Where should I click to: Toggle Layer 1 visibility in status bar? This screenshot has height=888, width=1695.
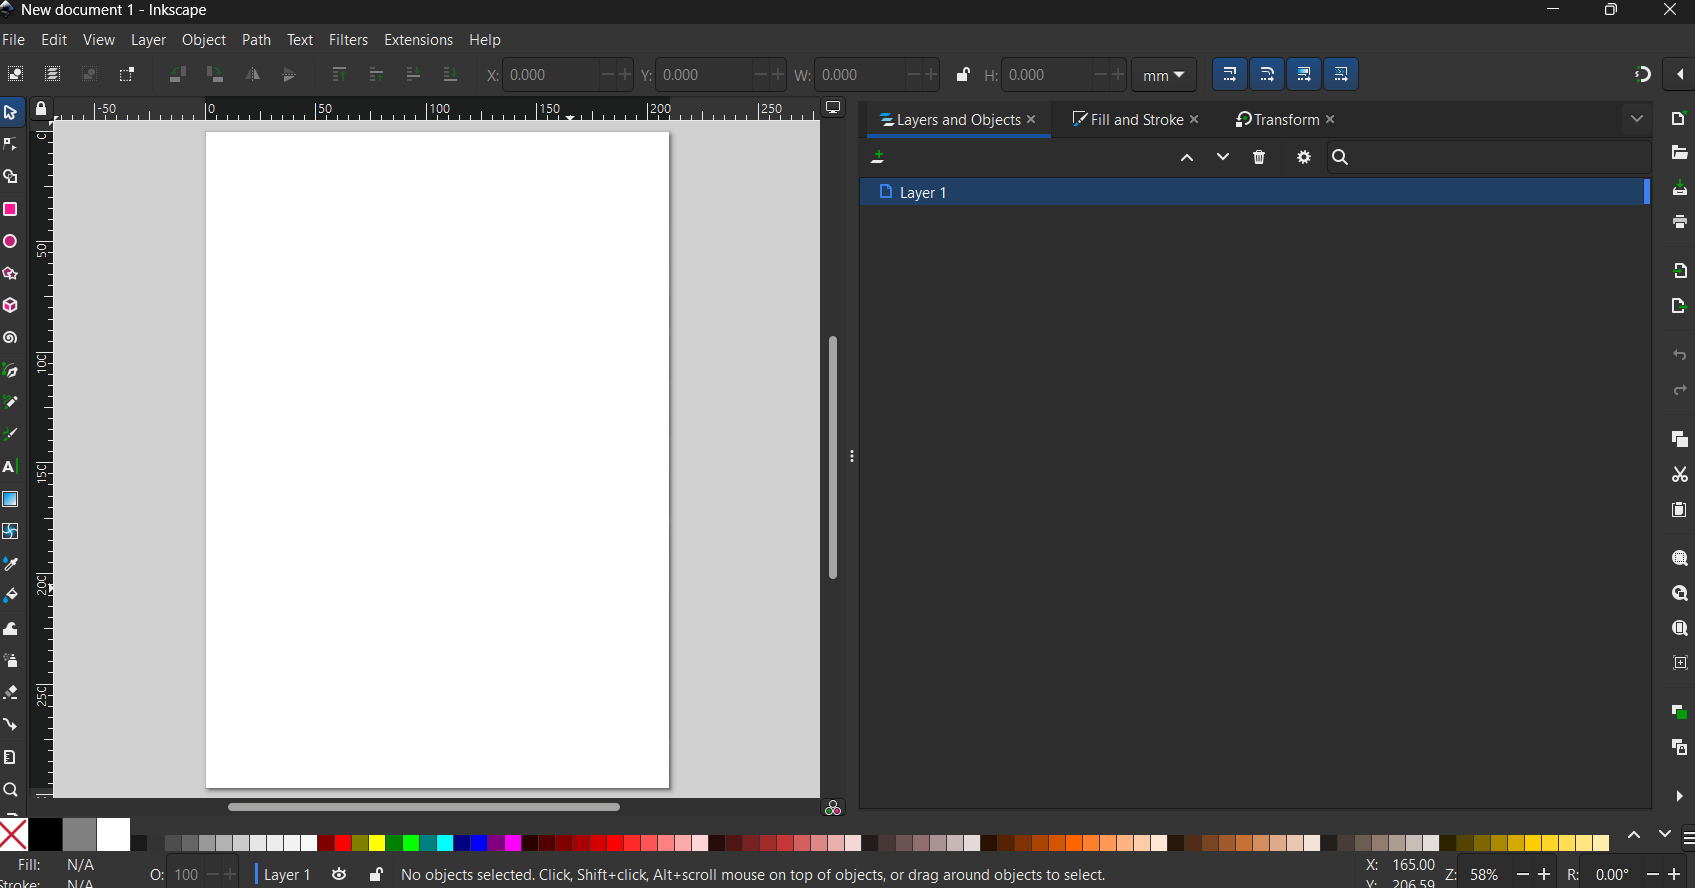[339, 875]
